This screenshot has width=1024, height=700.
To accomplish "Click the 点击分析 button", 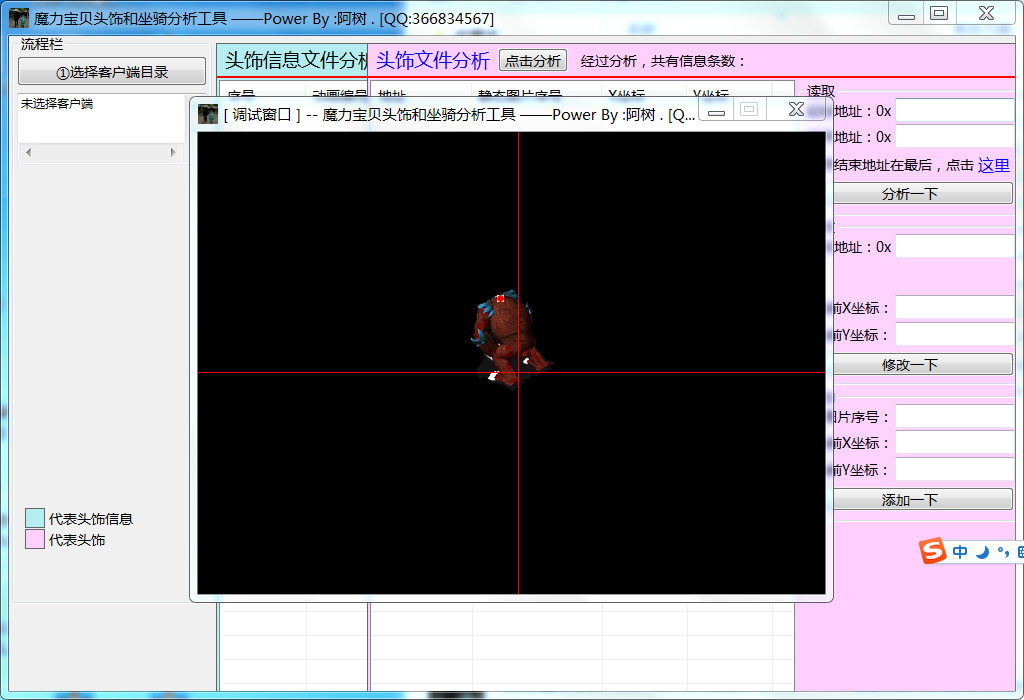I will [533, 61].
